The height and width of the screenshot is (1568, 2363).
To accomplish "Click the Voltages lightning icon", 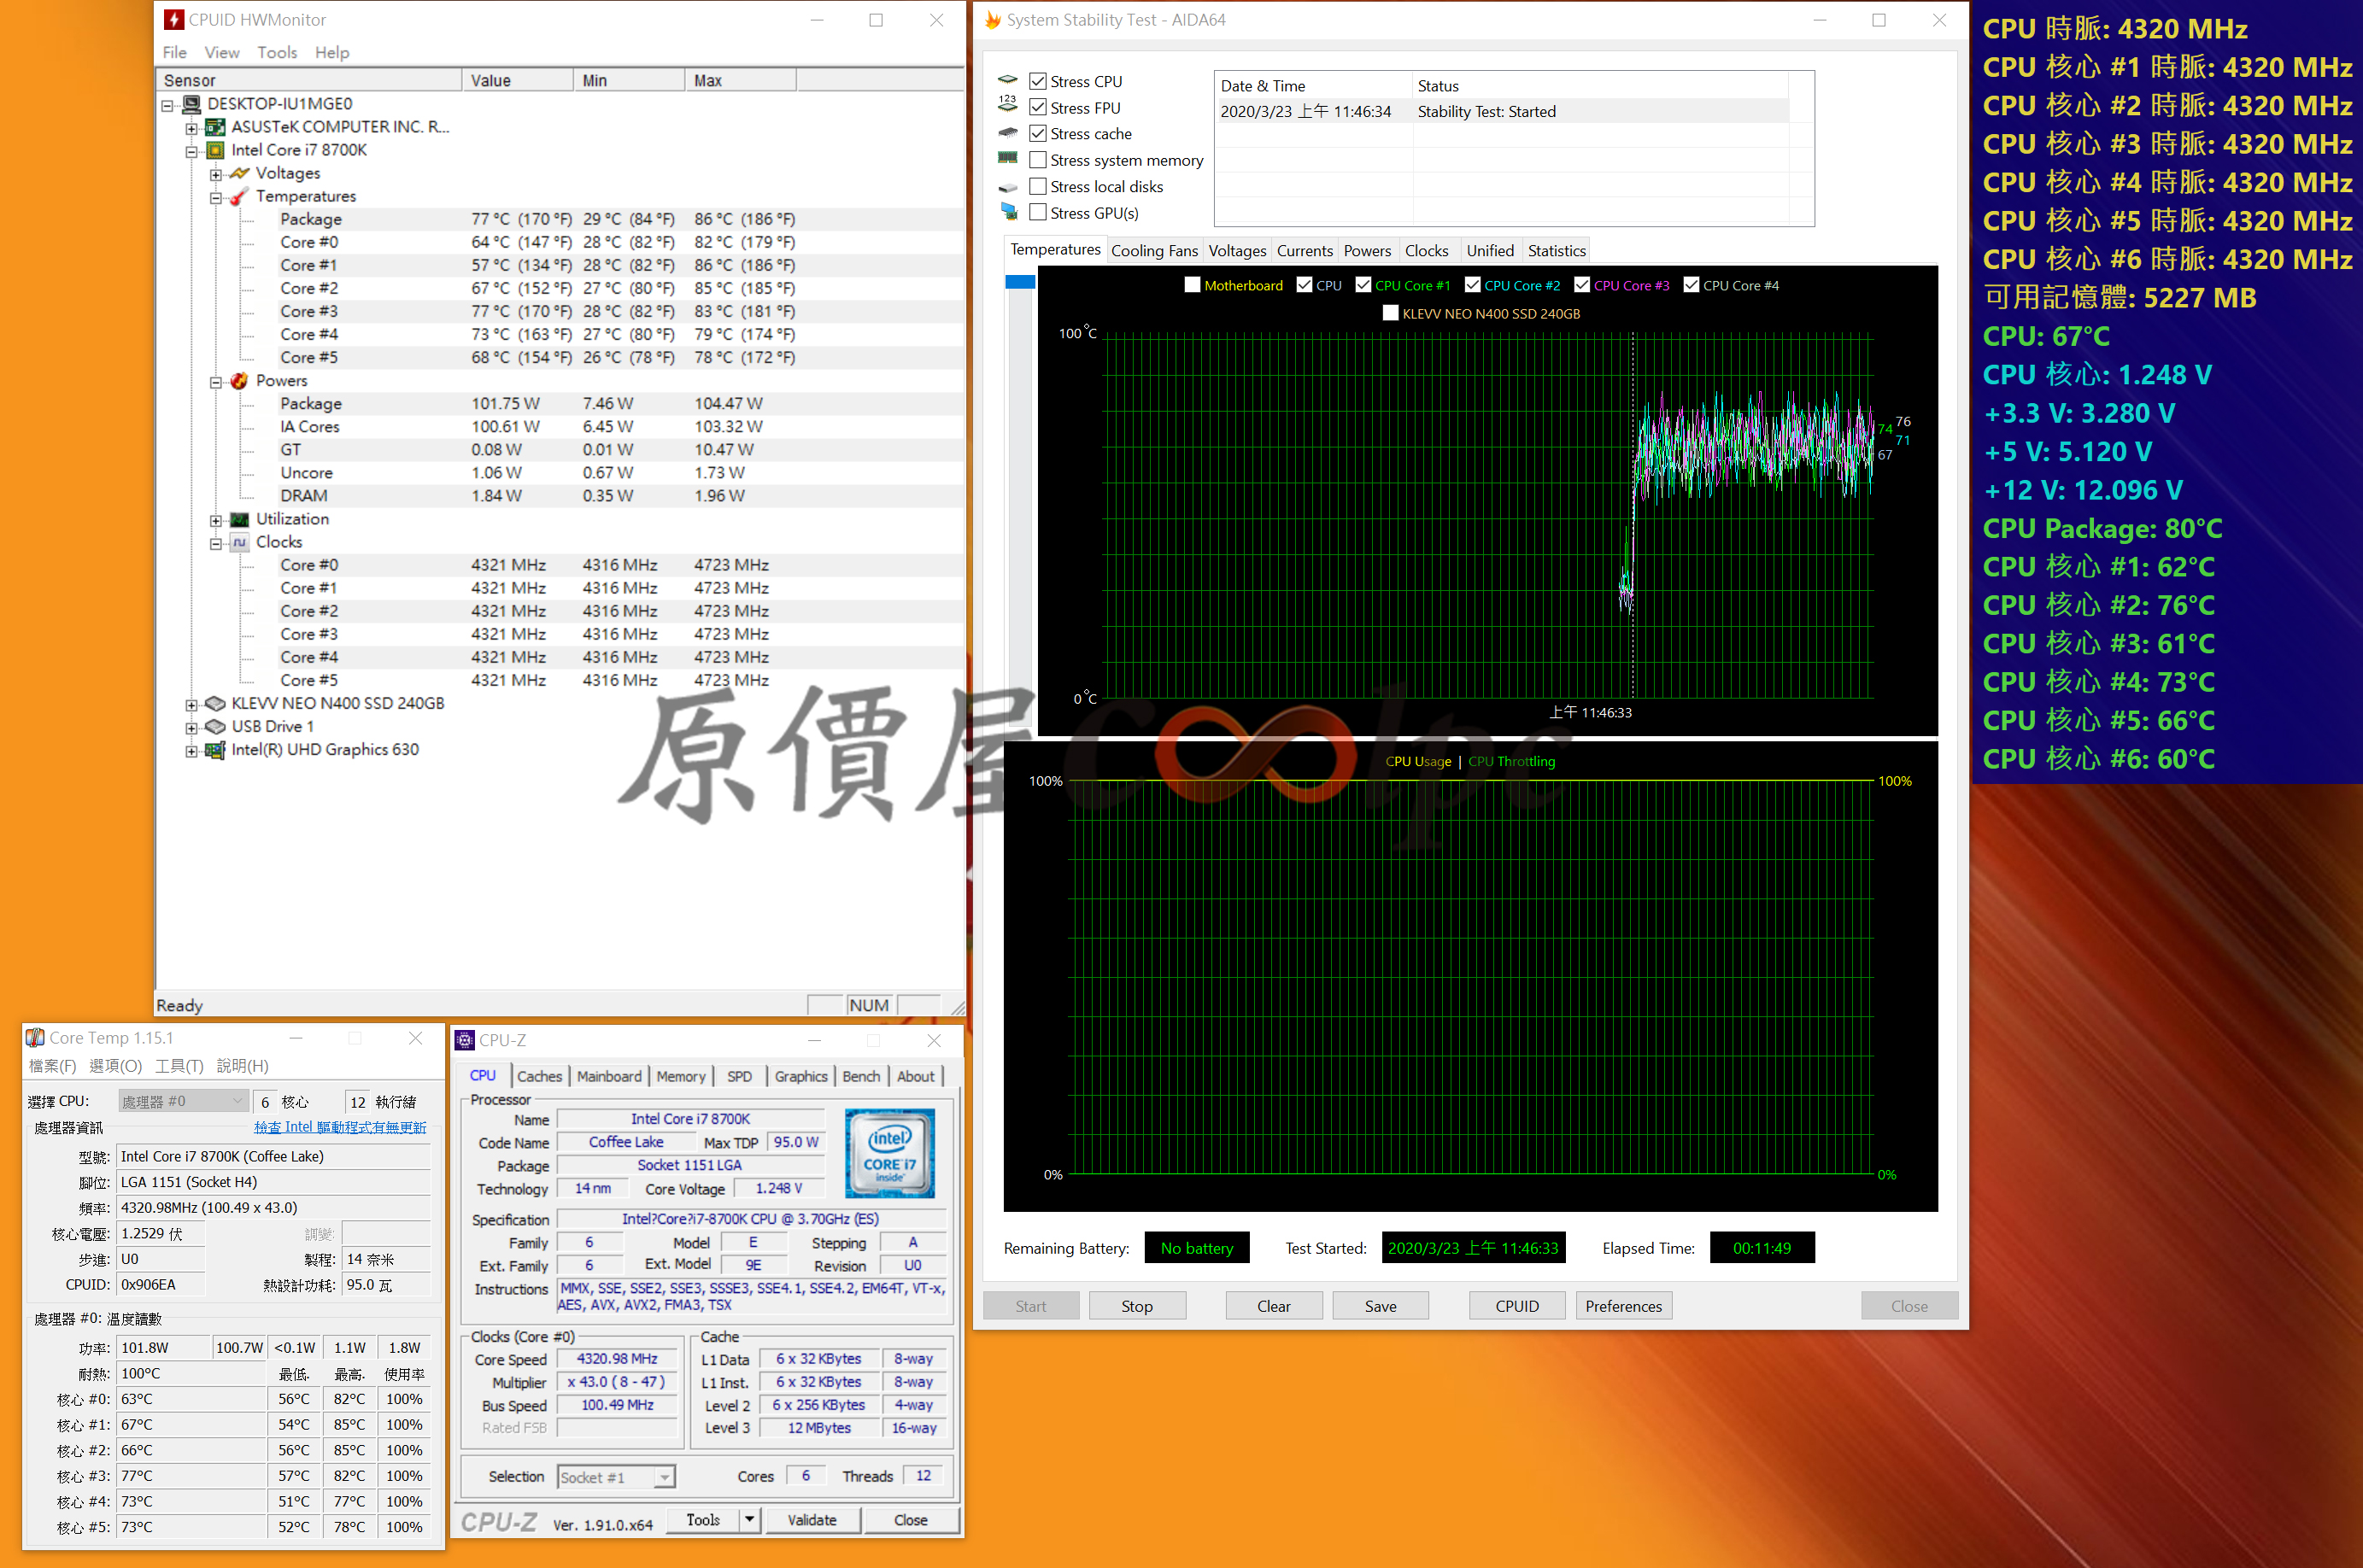I will [240, 173].
